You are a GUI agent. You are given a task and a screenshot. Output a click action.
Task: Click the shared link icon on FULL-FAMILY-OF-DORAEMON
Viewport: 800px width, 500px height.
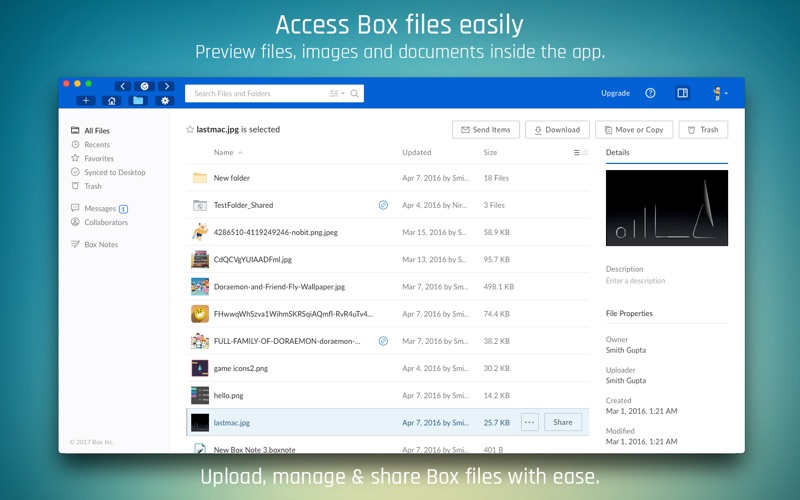click(x=383, y=341)
